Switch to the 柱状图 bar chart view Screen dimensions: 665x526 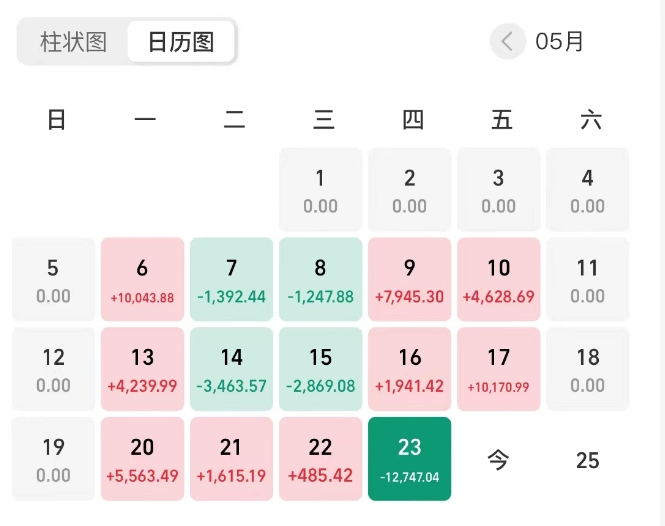click(73, 42)
